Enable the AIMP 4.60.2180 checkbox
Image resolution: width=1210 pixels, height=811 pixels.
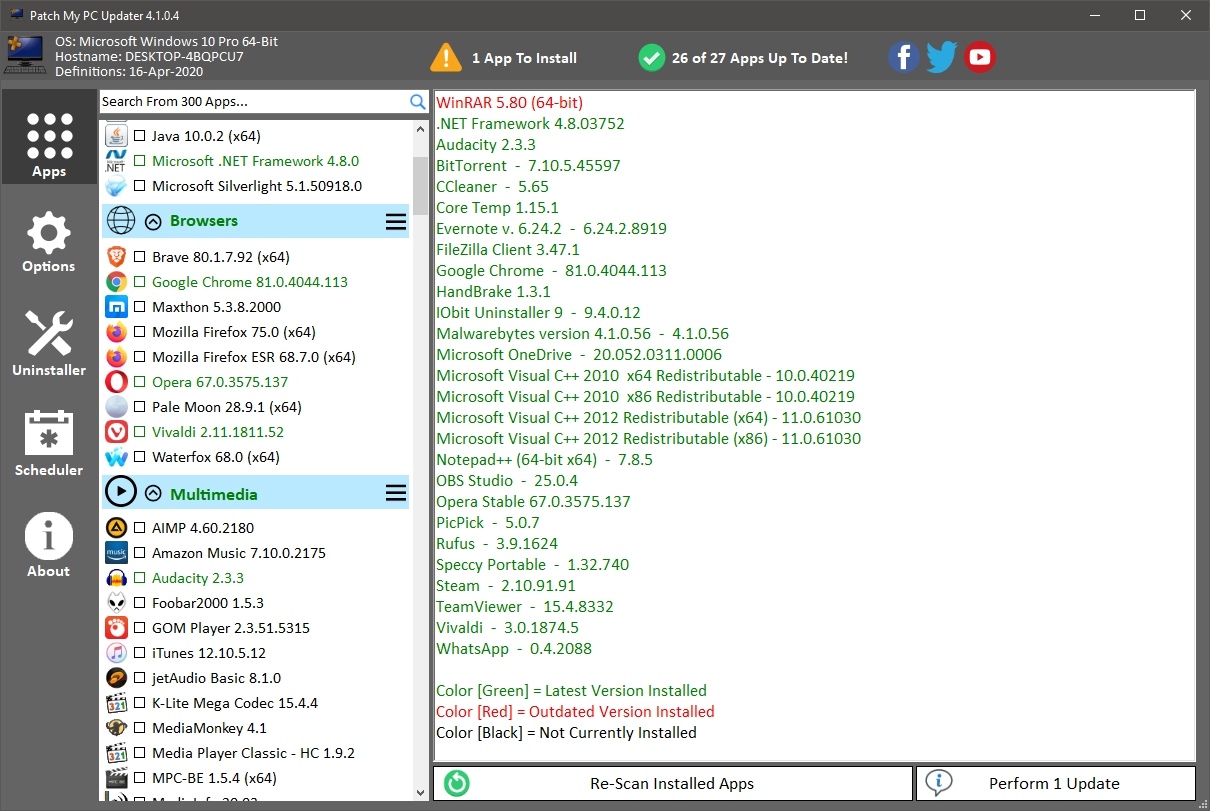pos(140,528)
